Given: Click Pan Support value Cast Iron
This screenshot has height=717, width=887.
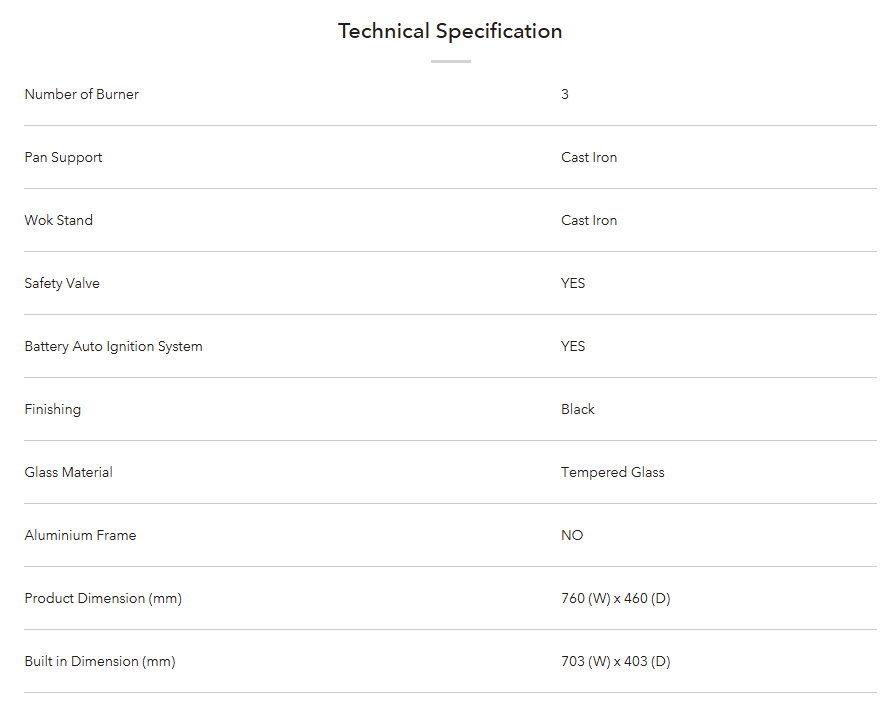Looking at the screenshot, I should (589, 157).
